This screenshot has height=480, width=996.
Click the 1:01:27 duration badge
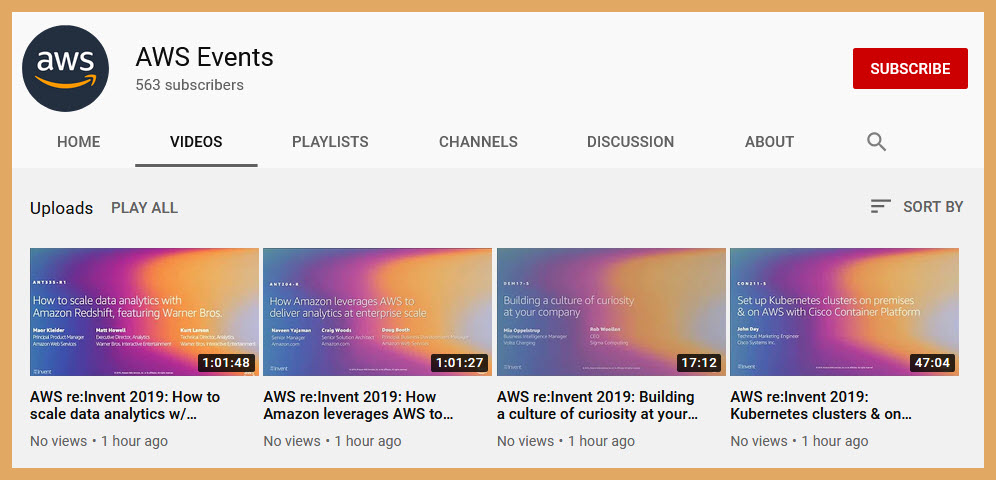point(460,363)
